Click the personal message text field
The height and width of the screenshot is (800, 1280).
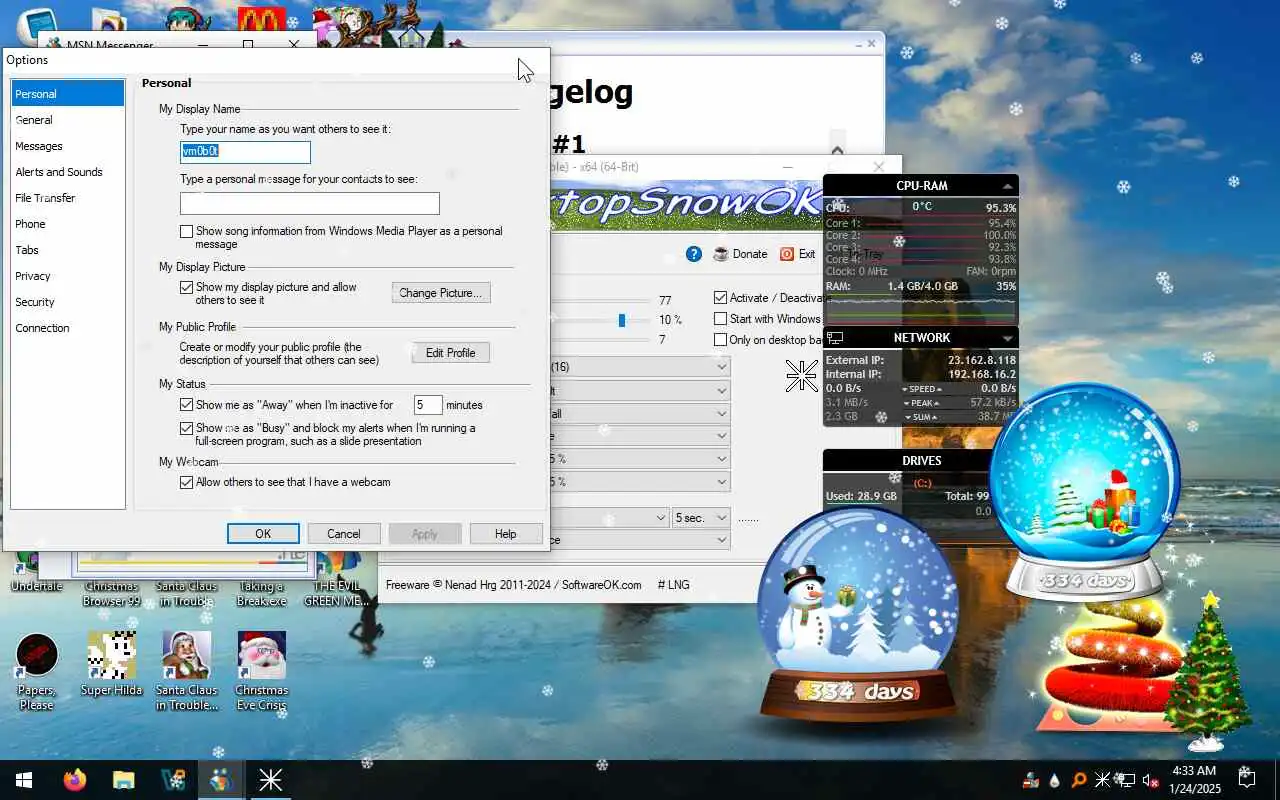point(310,204)
